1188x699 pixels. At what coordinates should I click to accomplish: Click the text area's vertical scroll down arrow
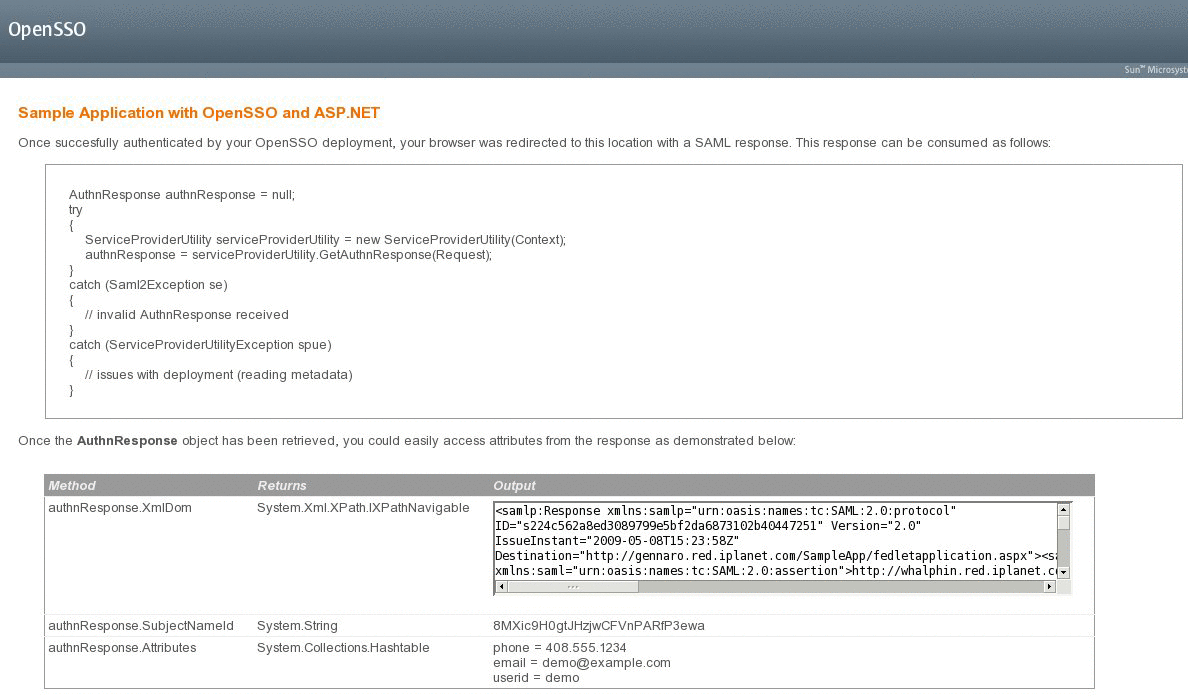coord(1064,573)
